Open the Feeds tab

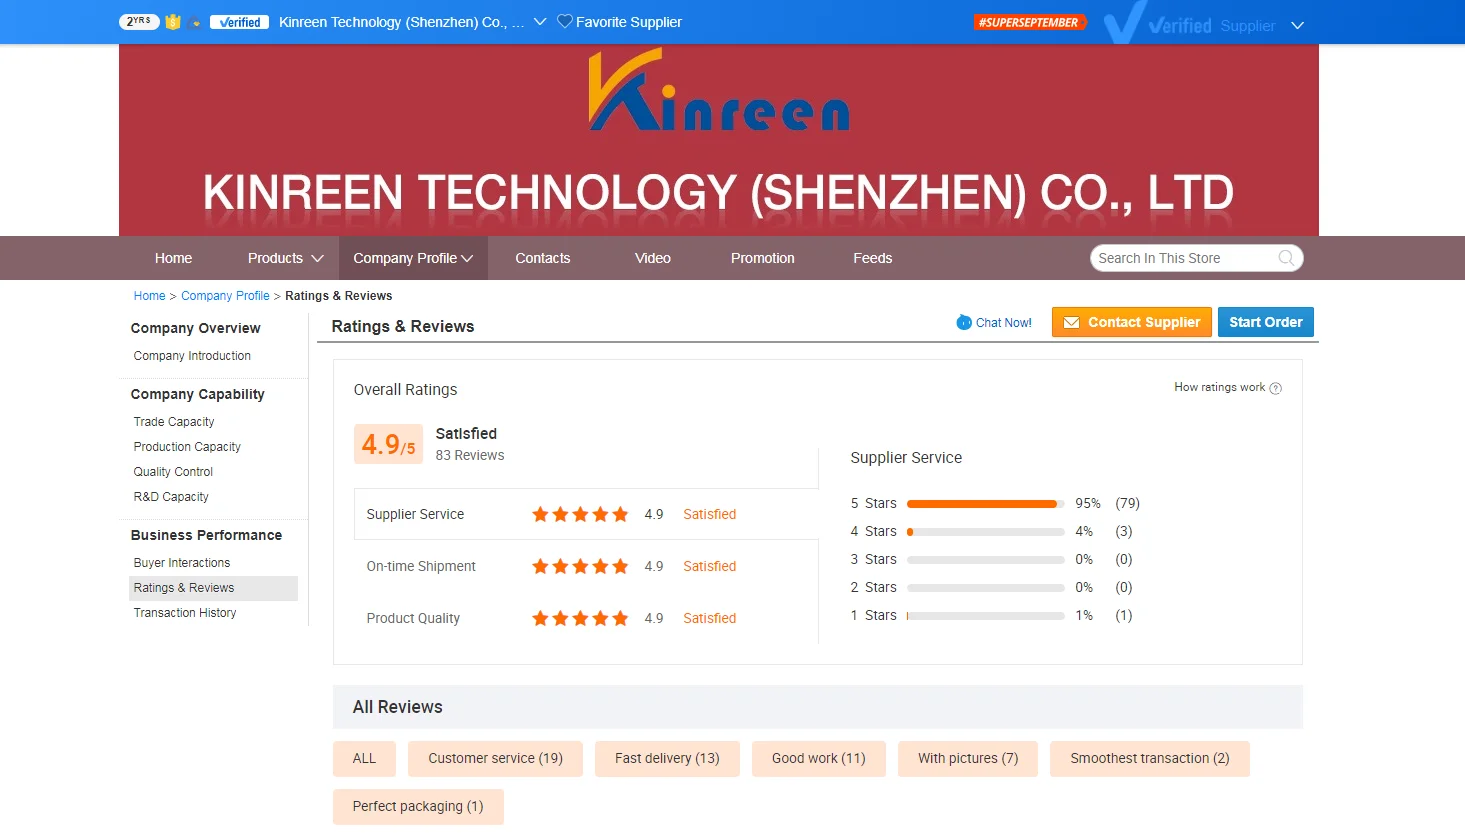coord(873,258)
